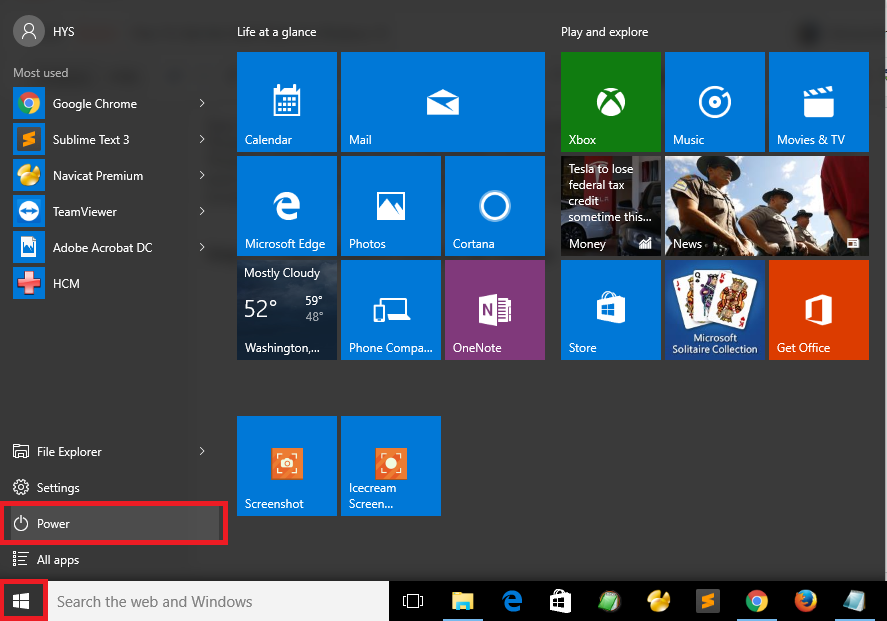Viewport: 887px width, 621px height.
Task: Open the Money tile about Tesla
Action: 611,206
